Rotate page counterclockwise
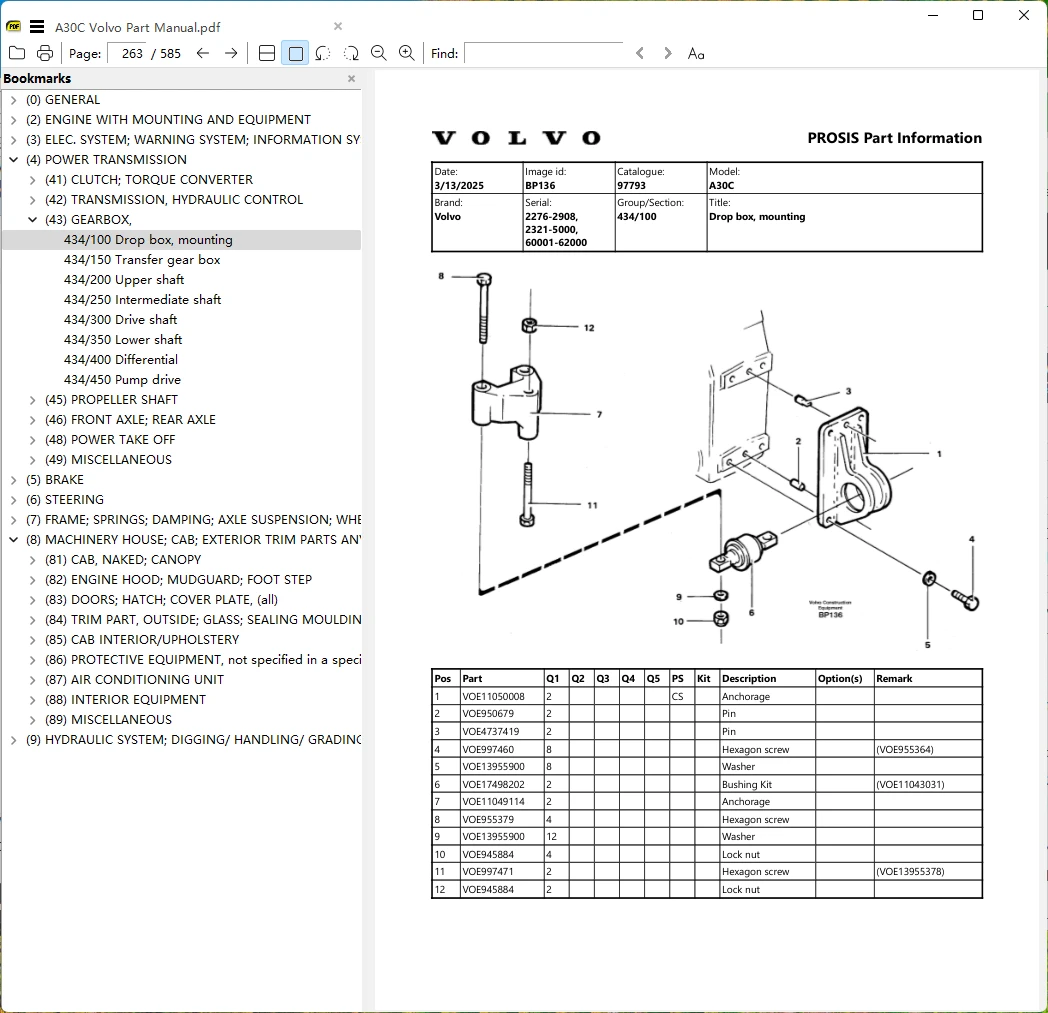The image size is (1048, 1013). point(323,53)
